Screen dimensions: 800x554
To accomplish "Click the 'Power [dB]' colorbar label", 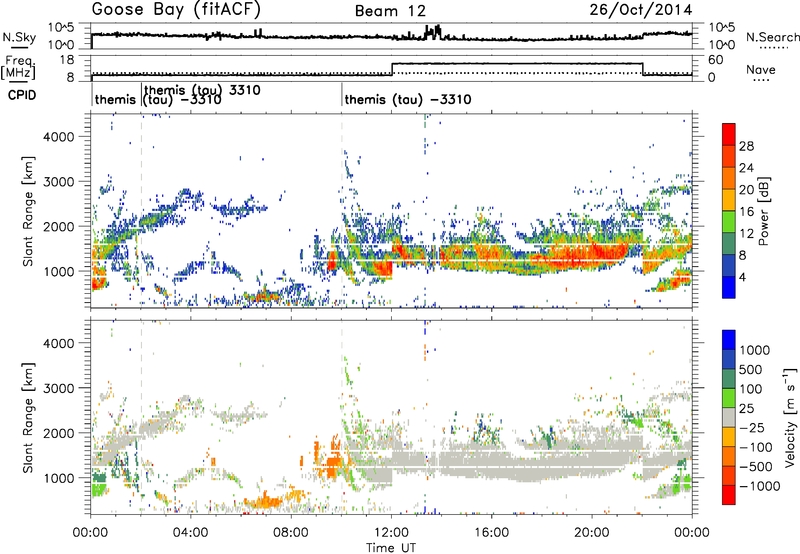I will (763, 211).
